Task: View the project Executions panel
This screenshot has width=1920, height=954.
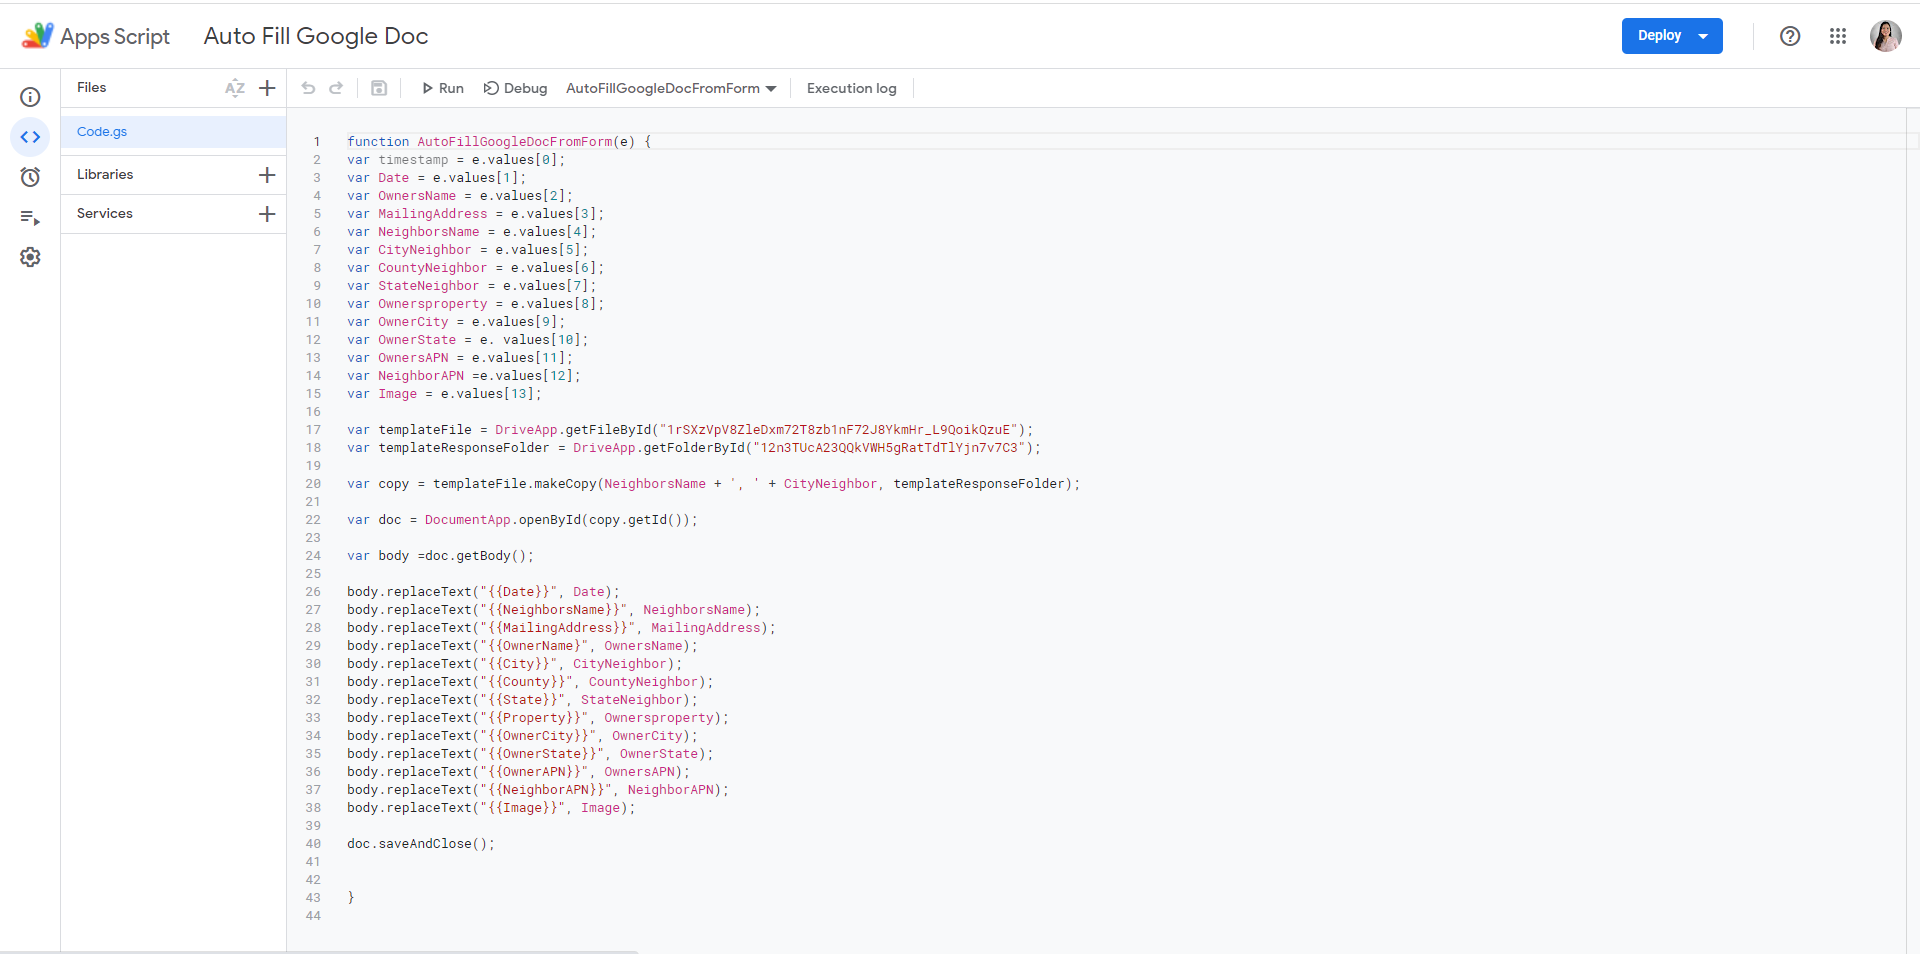Action: (30, 217)
